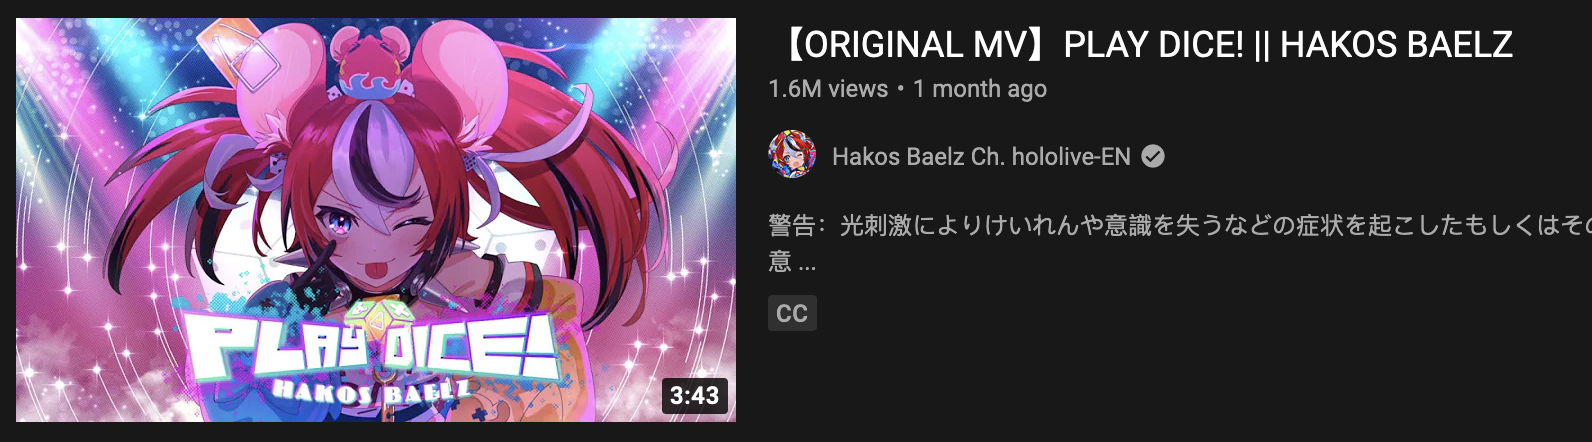Click the Japanese warning description text
1592x442 pixels.
[x=1180, y=226]
